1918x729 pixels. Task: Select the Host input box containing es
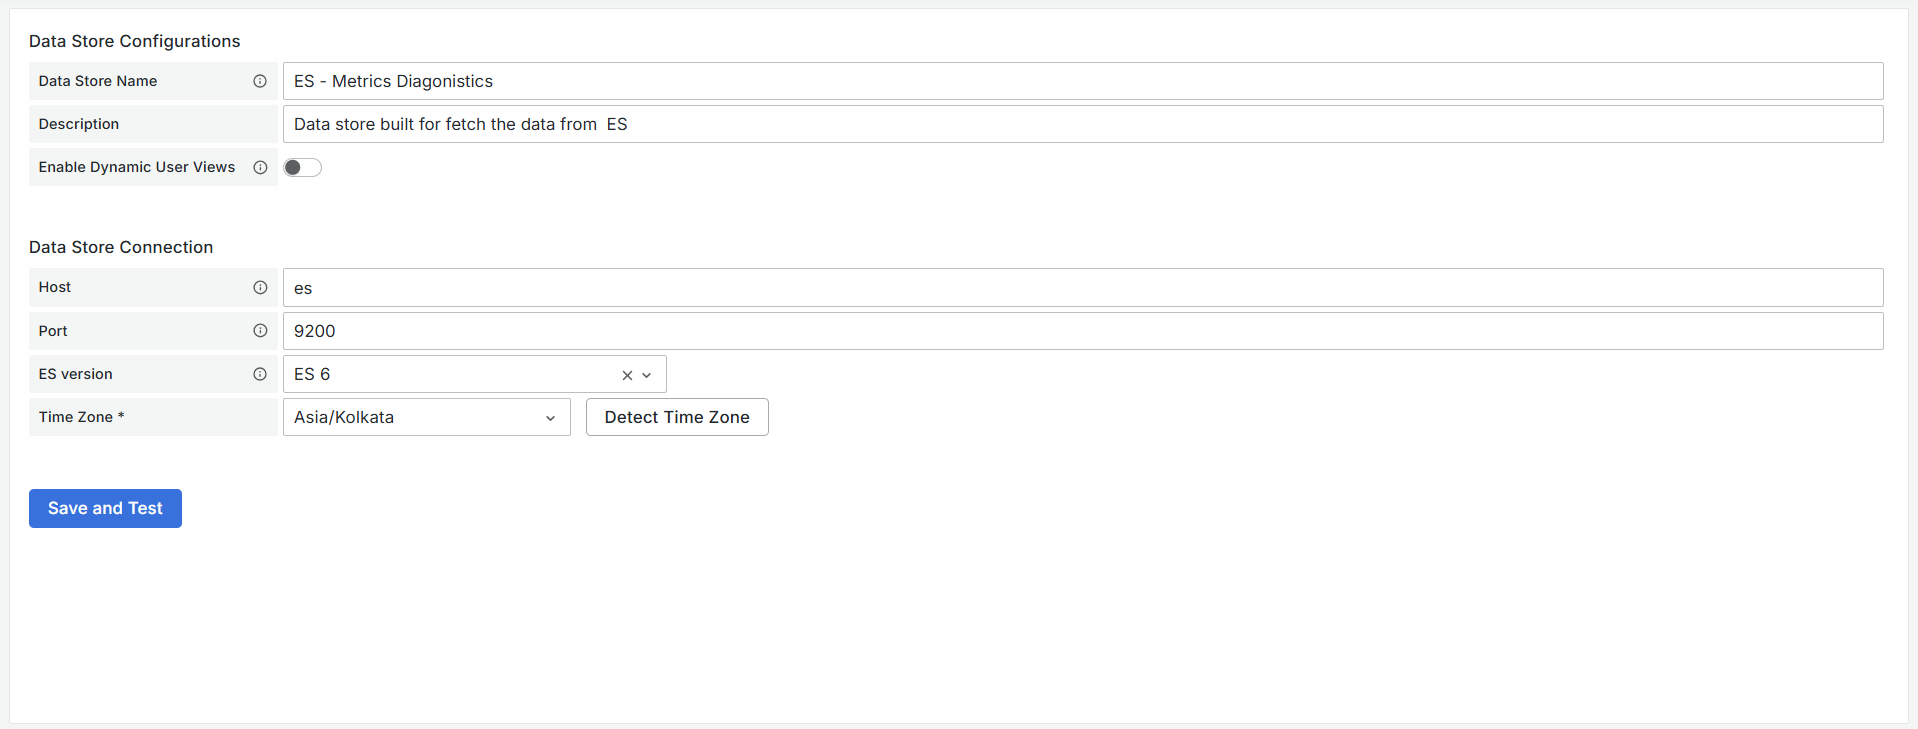pos(1082,288)
